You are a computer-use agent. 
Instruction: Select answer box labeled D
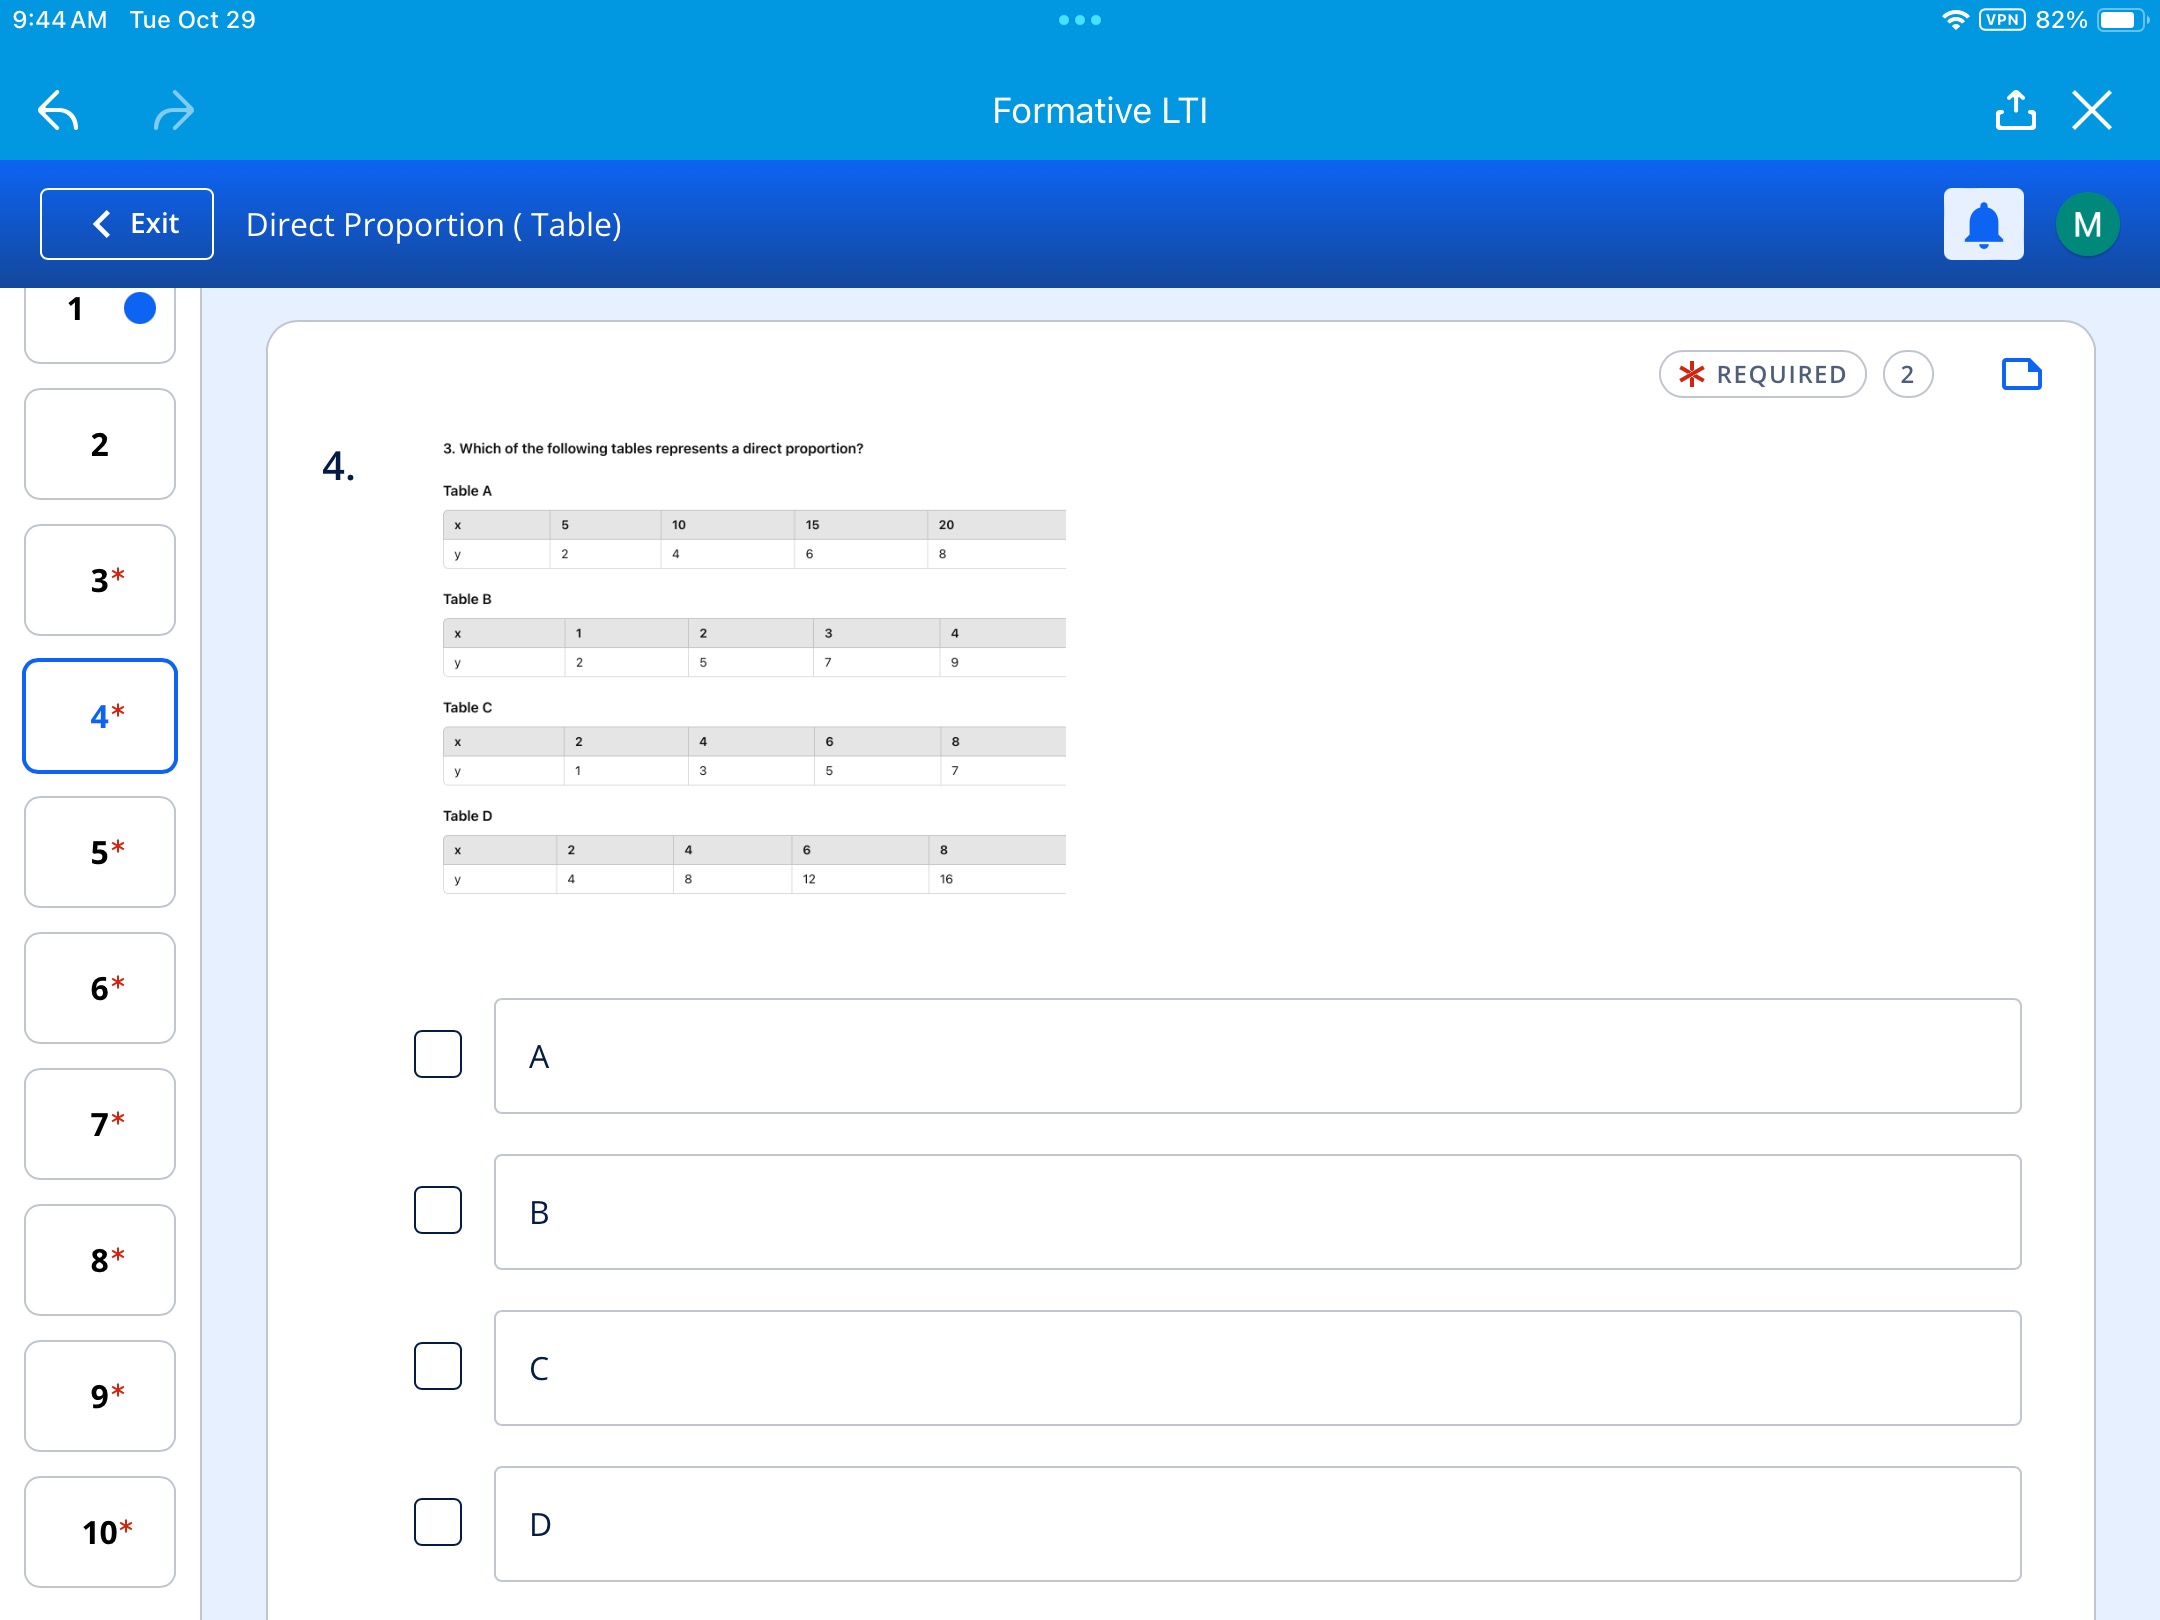pos(1258,1524)
